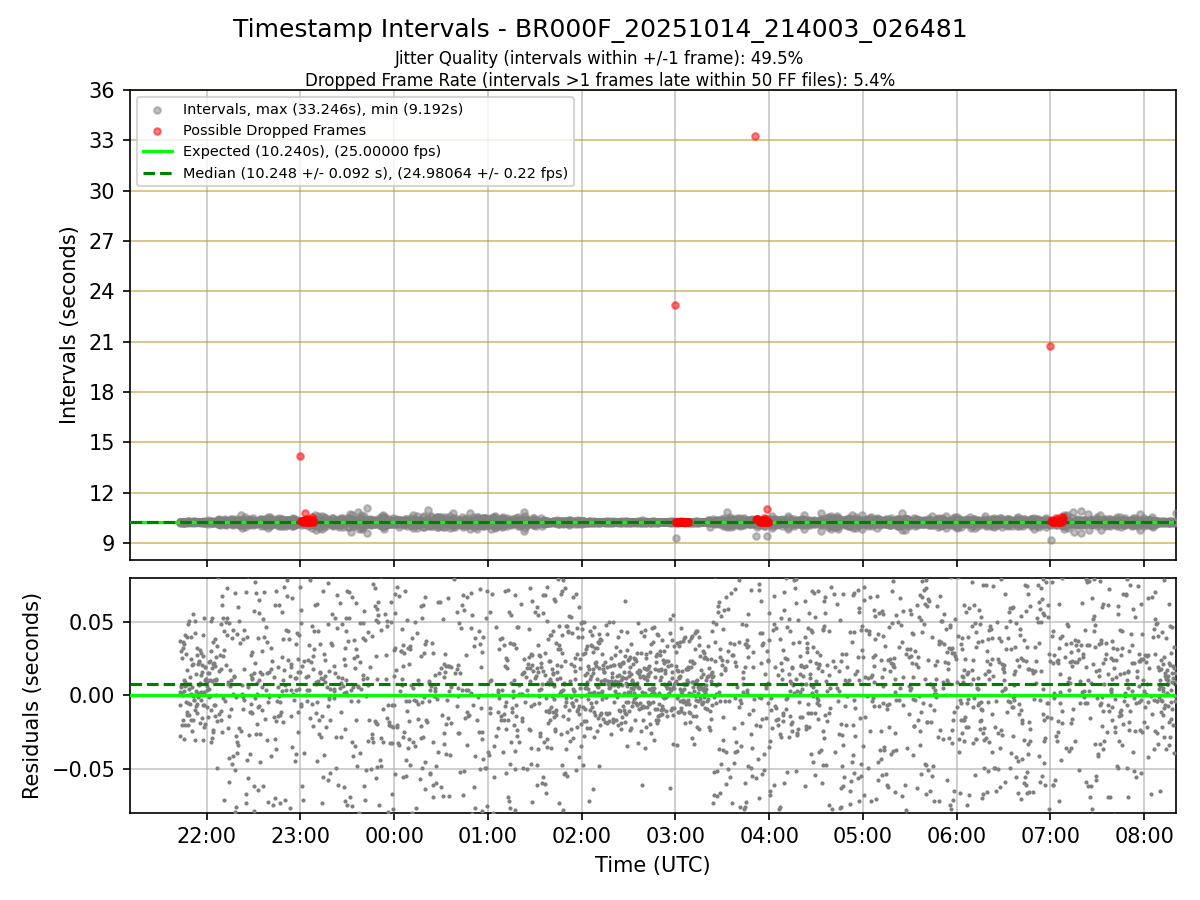Screen dimensions: 1200x900
Task: Click the red outlier near 21 seconds at 07:00
Action: point(1050,346)
